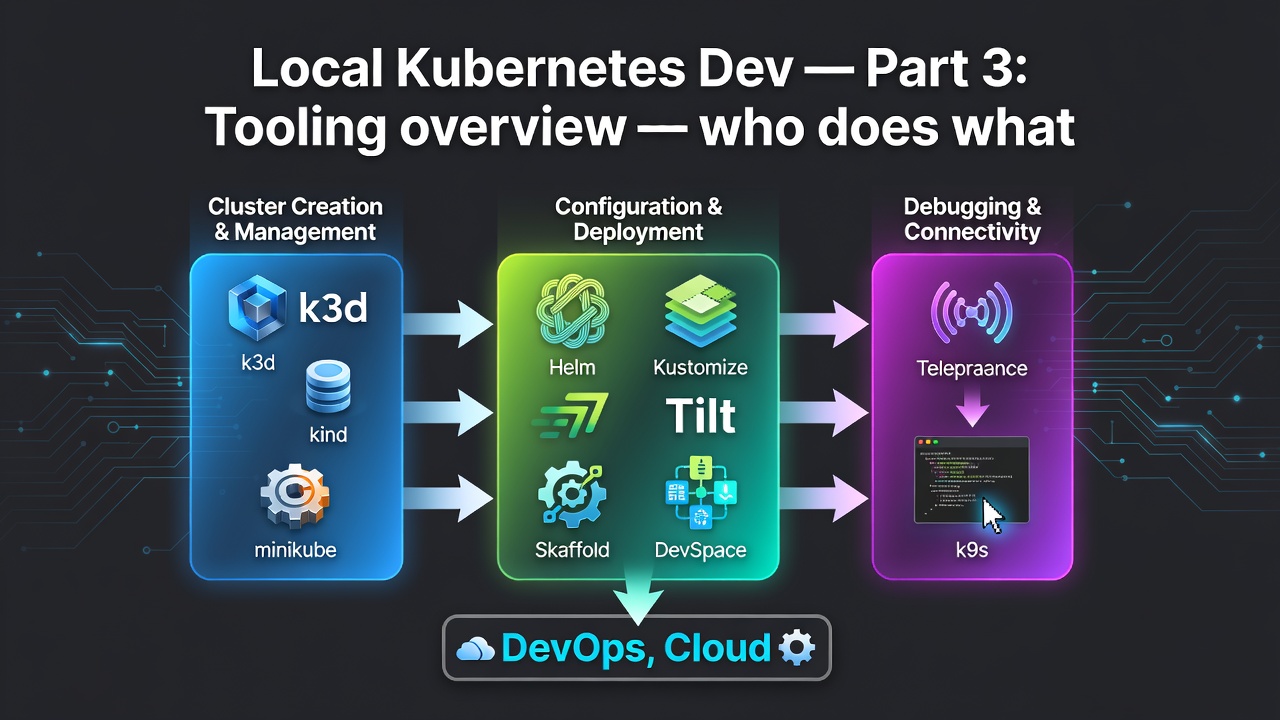Click the k3d cube logo icon
This screenshot has height=720, width=1280.
[256, 309]
